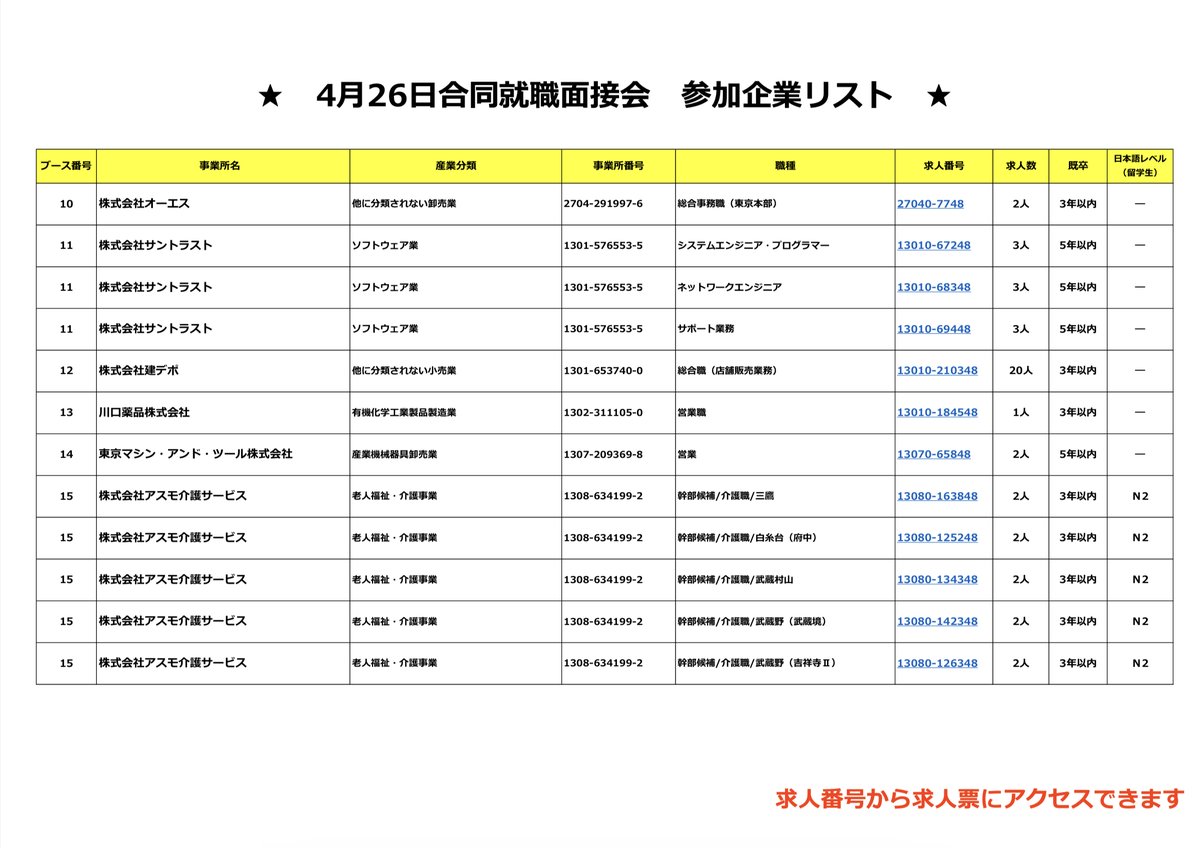
Task: Click the 既卒 column header
Action: pyautogui.click(x=1078, y=166)
